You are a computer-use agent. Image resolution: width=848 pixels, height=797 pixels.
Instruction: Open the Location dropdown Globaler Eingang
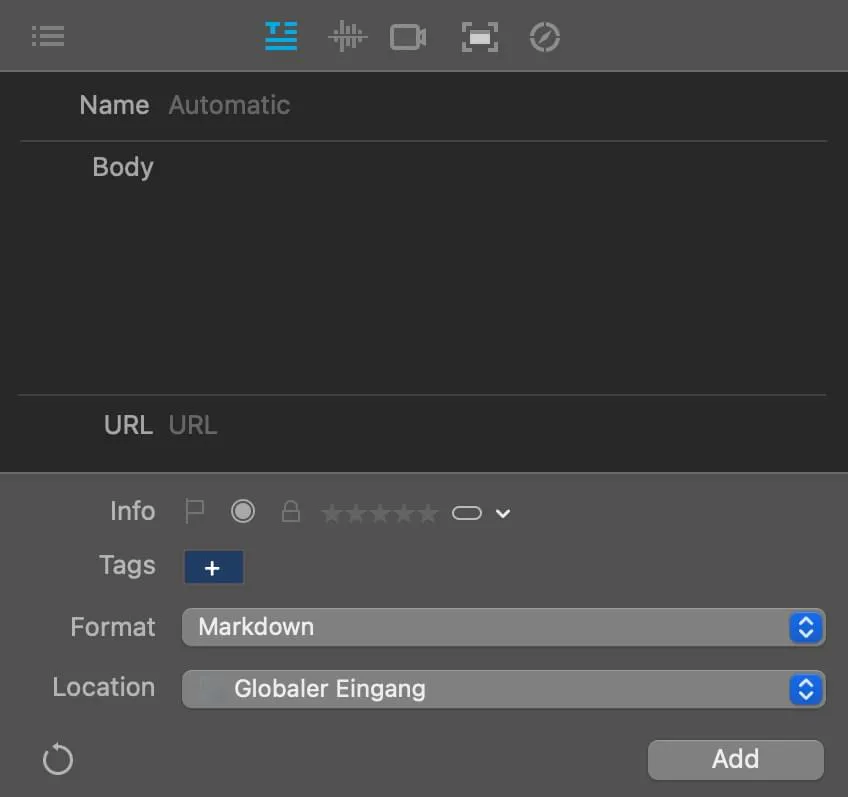tap(503, 689)
